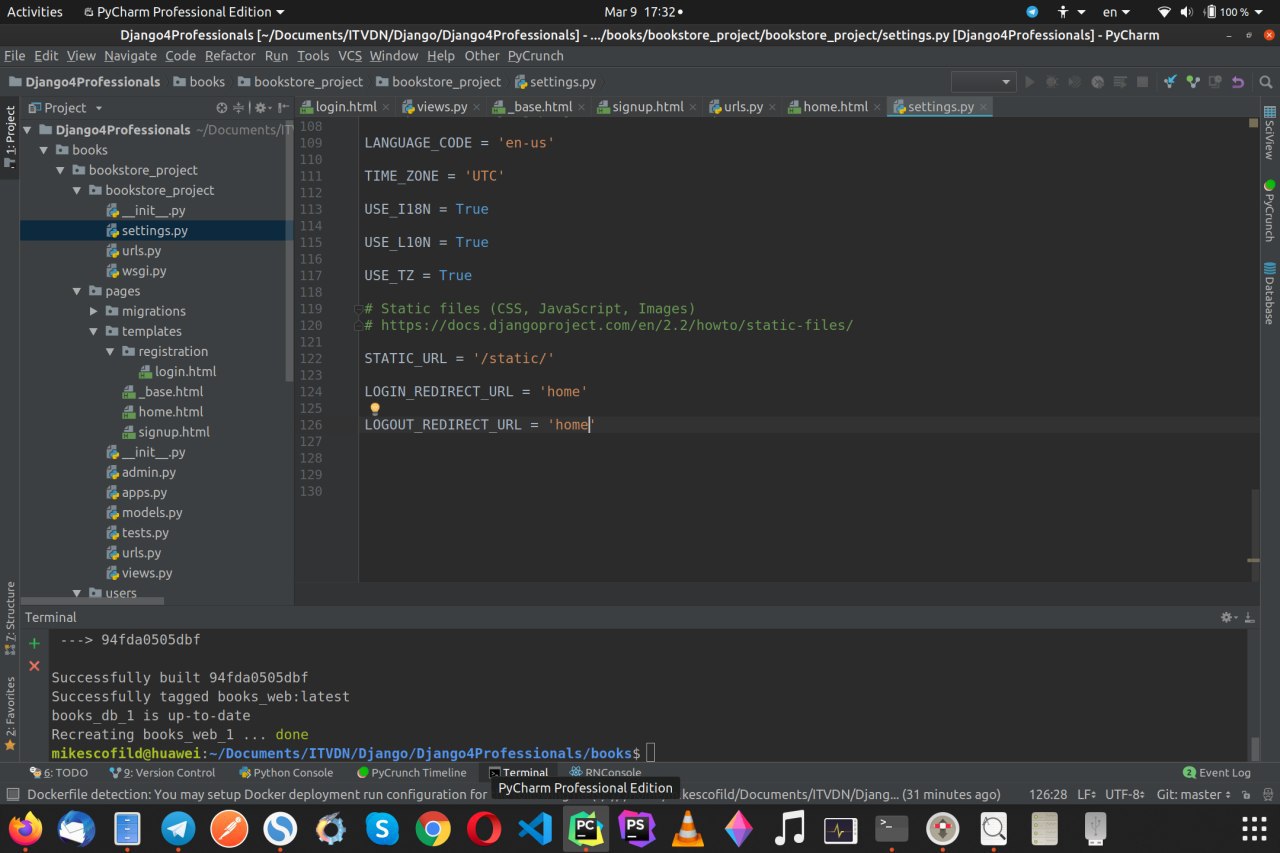Viewport: 1280px width, 853px height.
Task: Switch to the _base.html tab
Action: coord(540,107)
